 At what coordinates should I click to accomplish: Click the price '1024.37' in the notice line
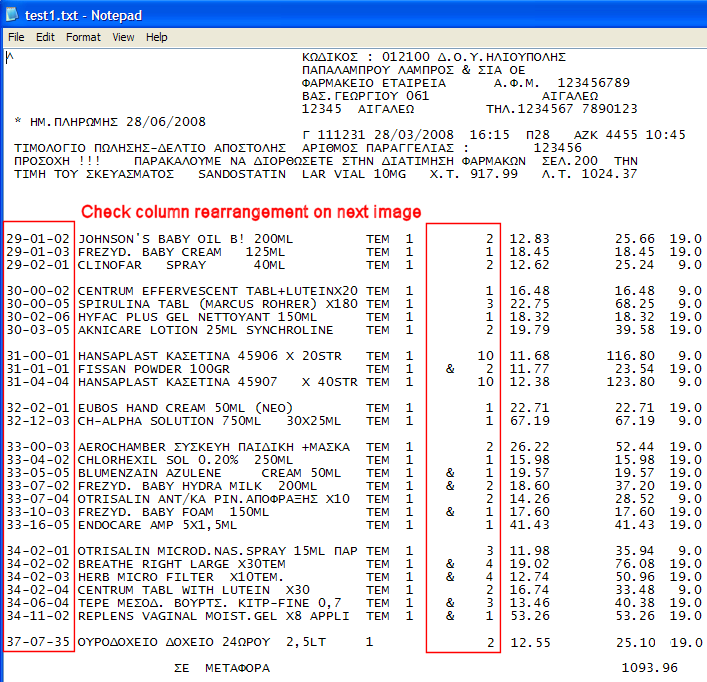(x=609, y=174)
